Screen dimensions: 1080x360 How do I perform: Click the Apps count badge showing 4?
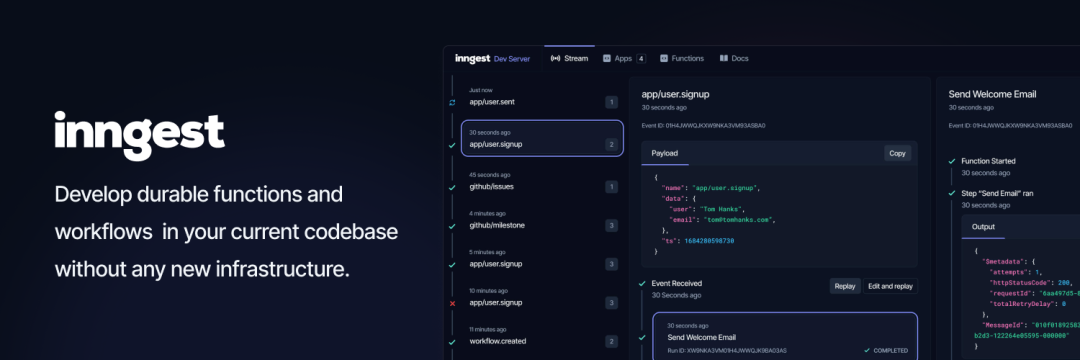[641, 59]
